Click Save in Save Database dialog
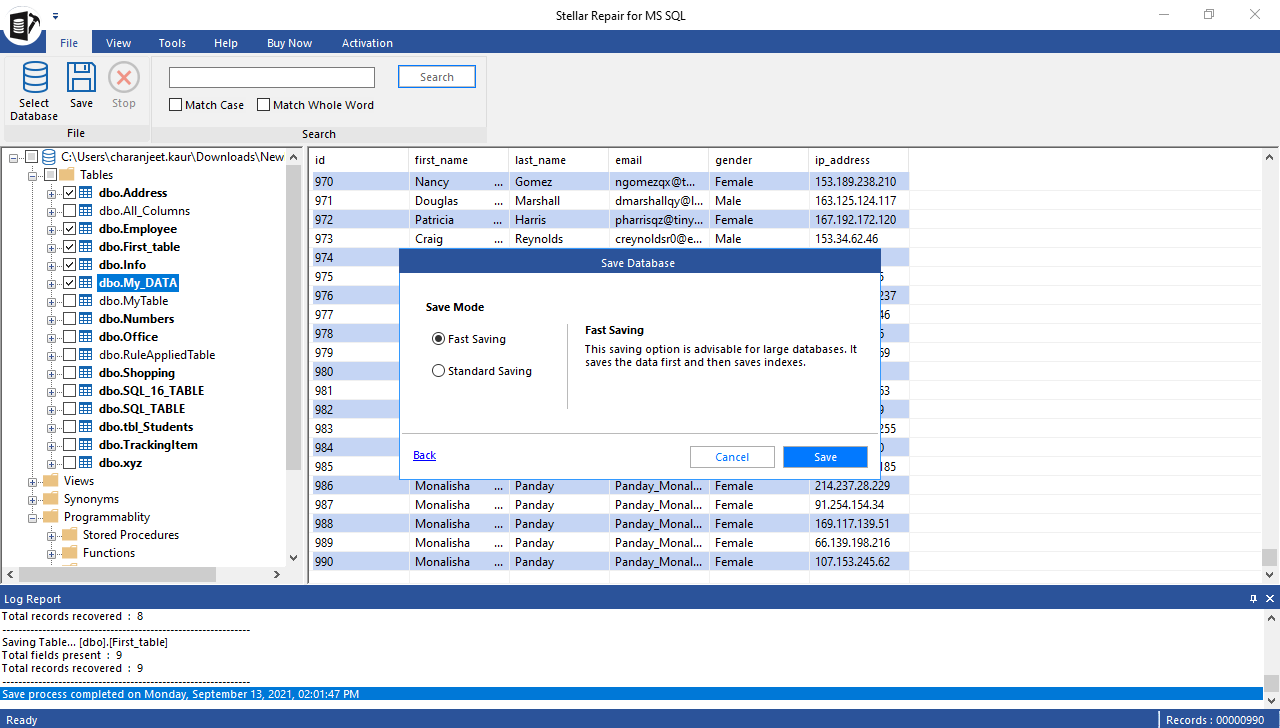 [x=825, y=457]
